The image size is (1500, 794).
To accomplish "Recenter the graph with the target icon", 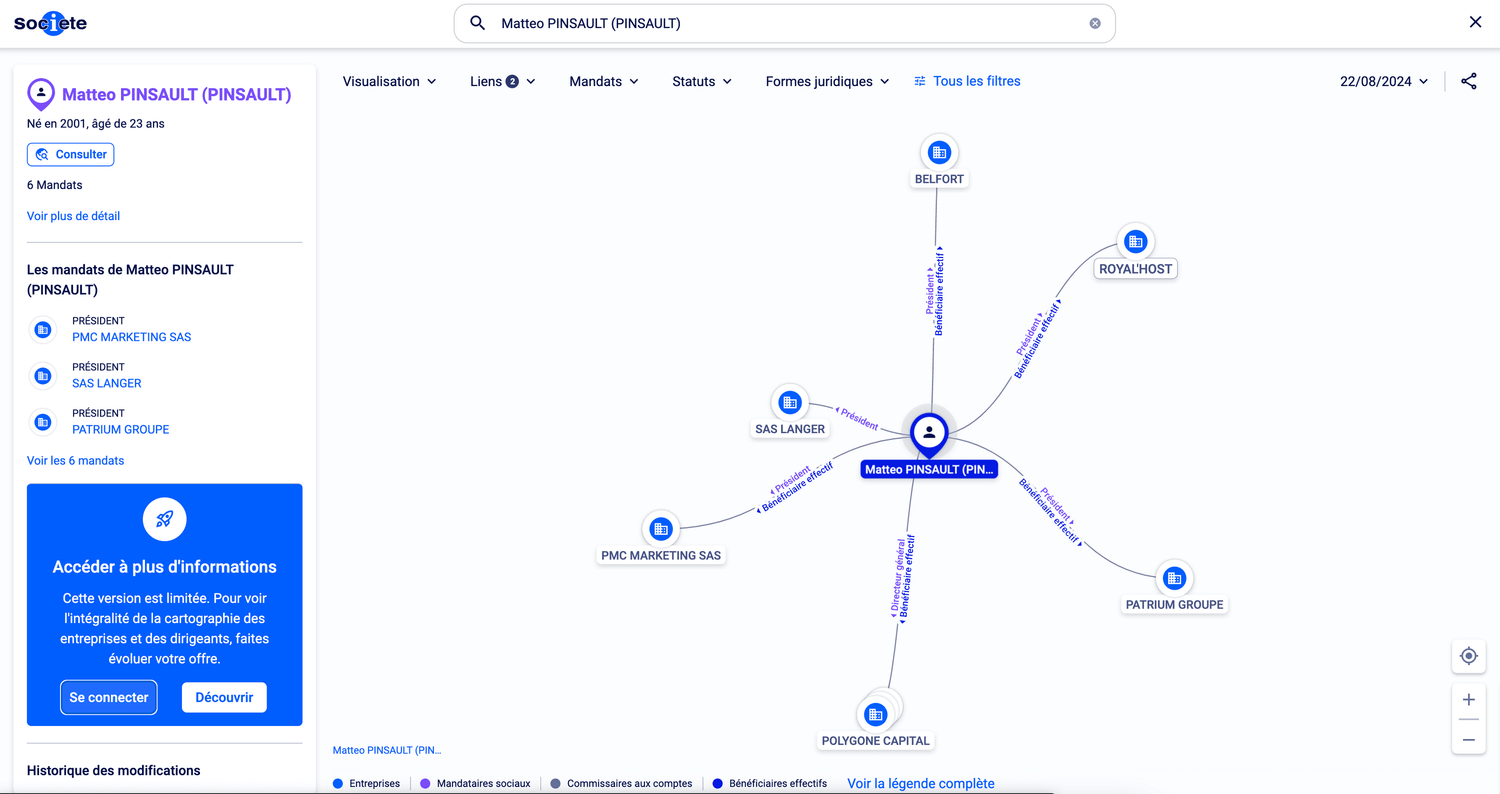I will 1468,656.
